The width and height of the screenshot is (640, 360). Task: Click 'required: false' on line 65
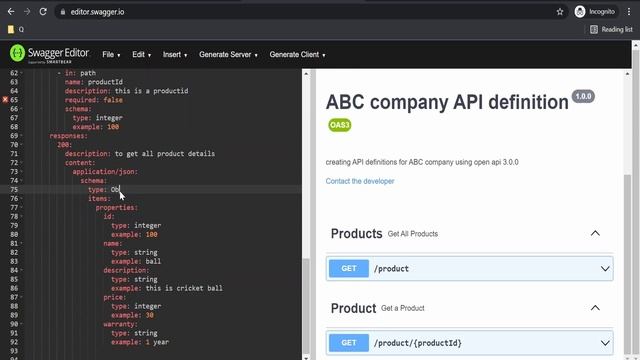point(94,100)
